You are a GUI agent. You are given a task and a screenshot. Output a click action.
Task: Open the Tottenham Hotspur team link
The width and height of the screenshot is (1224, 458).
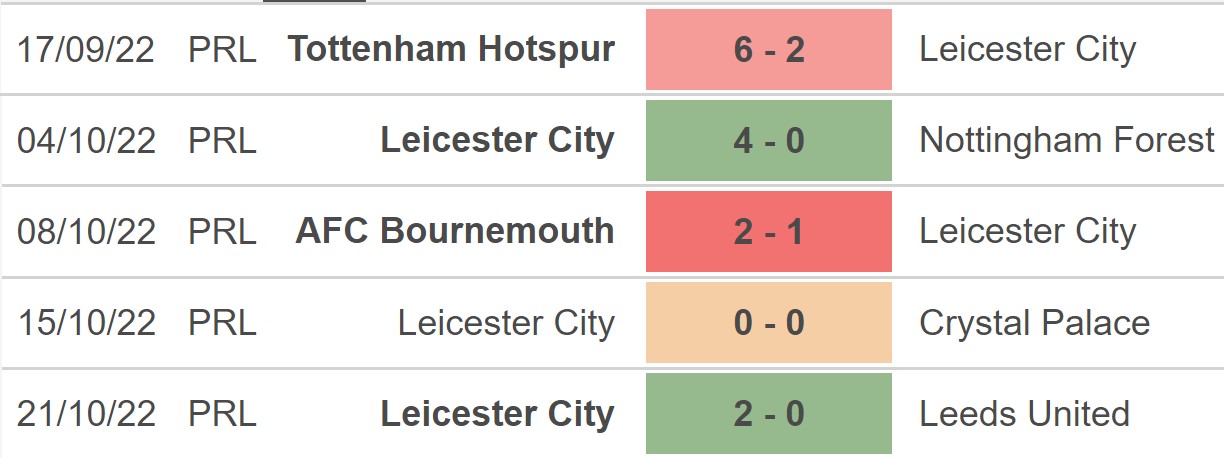451,49
